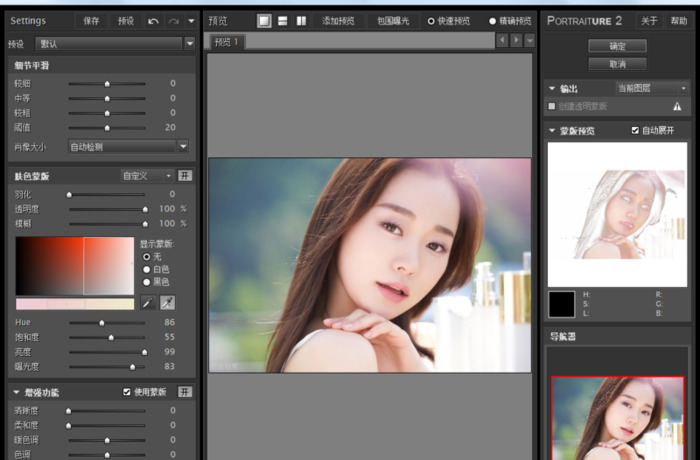This screenshot has width=700, height=460.
Task: Click the 添加预览 button
Action: coord(338,20)
